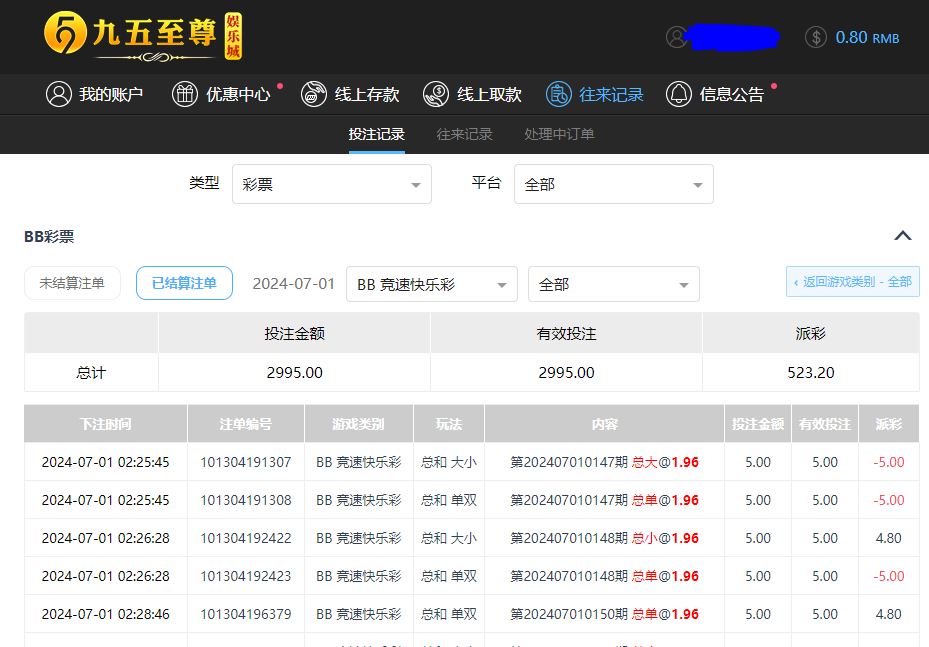
Task: Click the 往来记录 main navigation item
Action: click(x=595, y=94)
